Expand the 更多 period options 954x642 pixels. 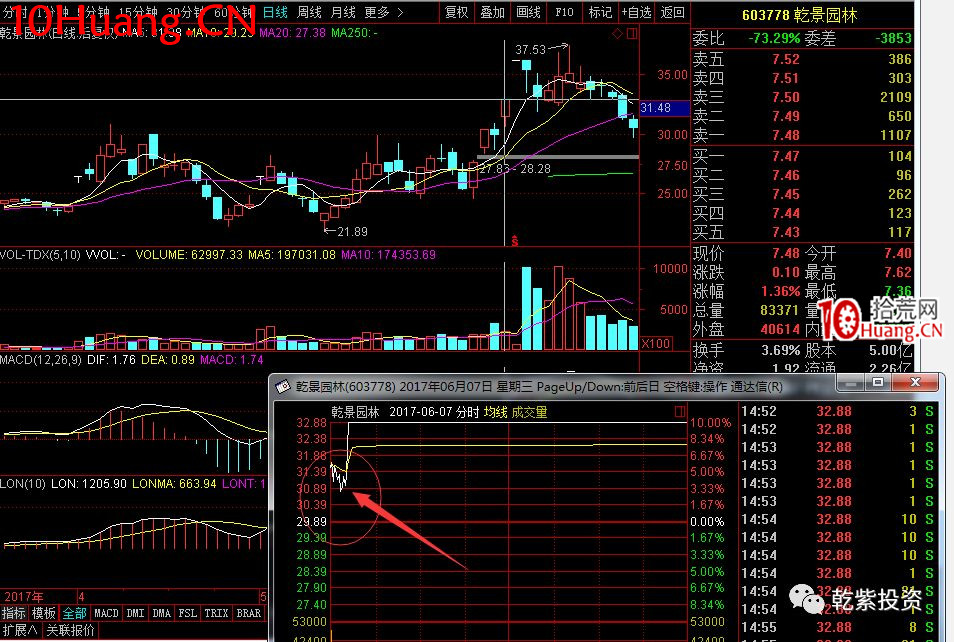(383, 12)
